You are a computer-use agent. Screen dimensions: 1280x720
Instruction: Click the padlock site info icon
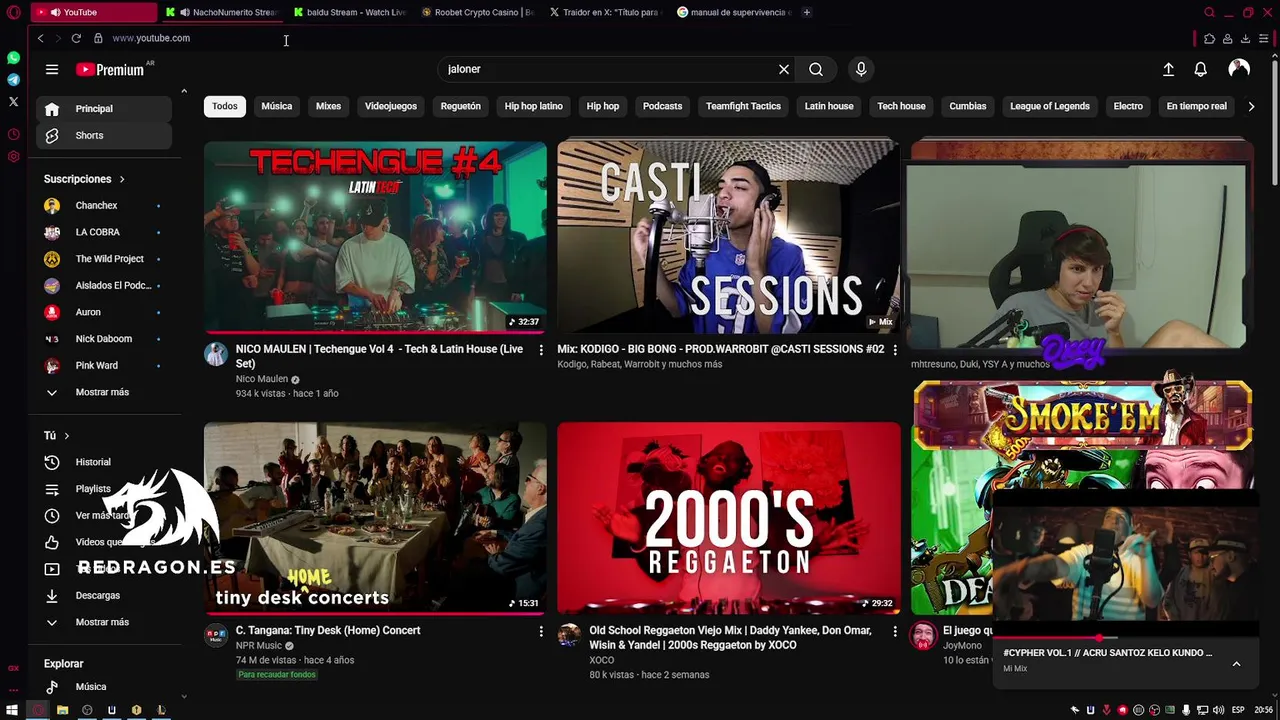(x=98, y=38)
